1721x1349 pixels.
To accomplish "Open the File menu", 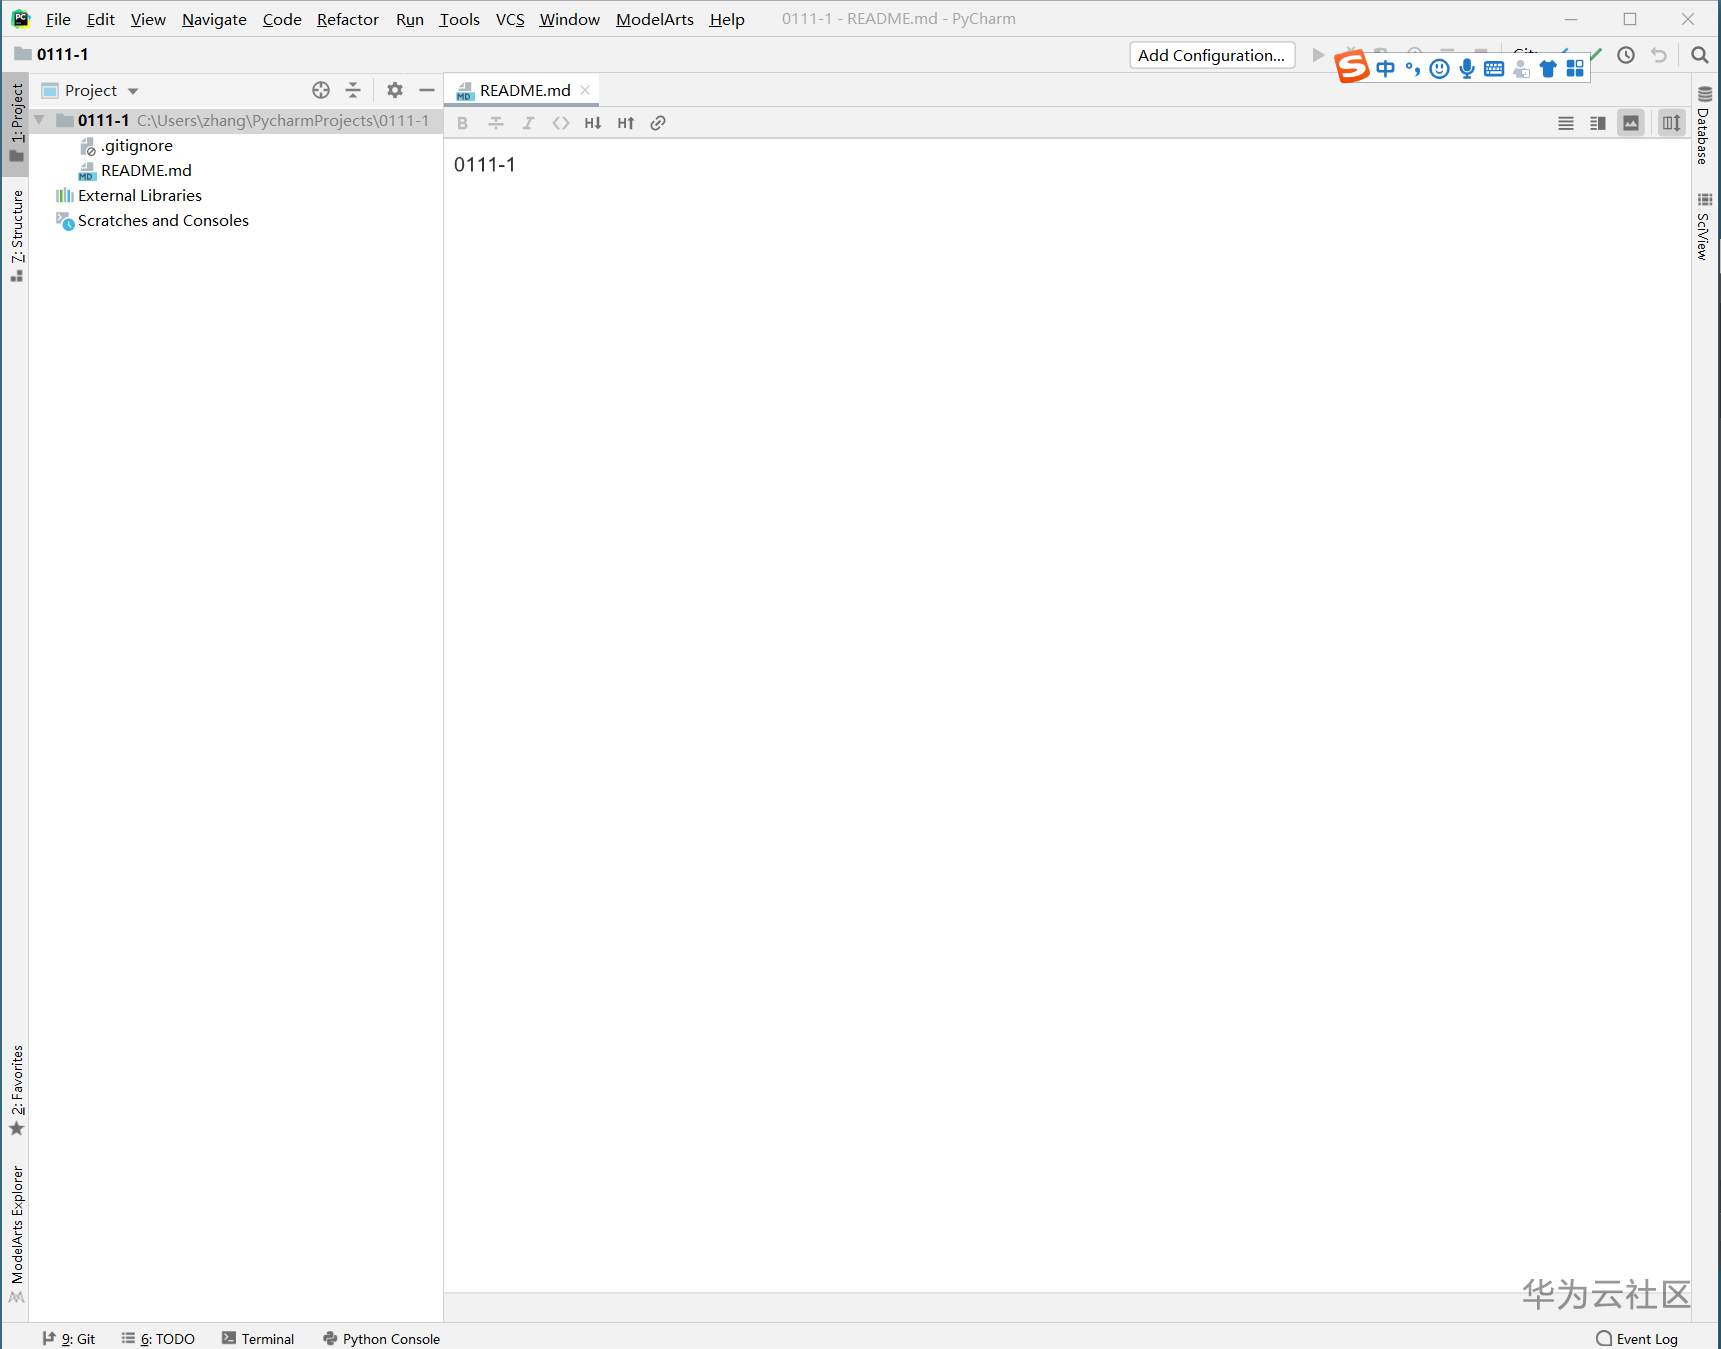I will click(58, 19).
